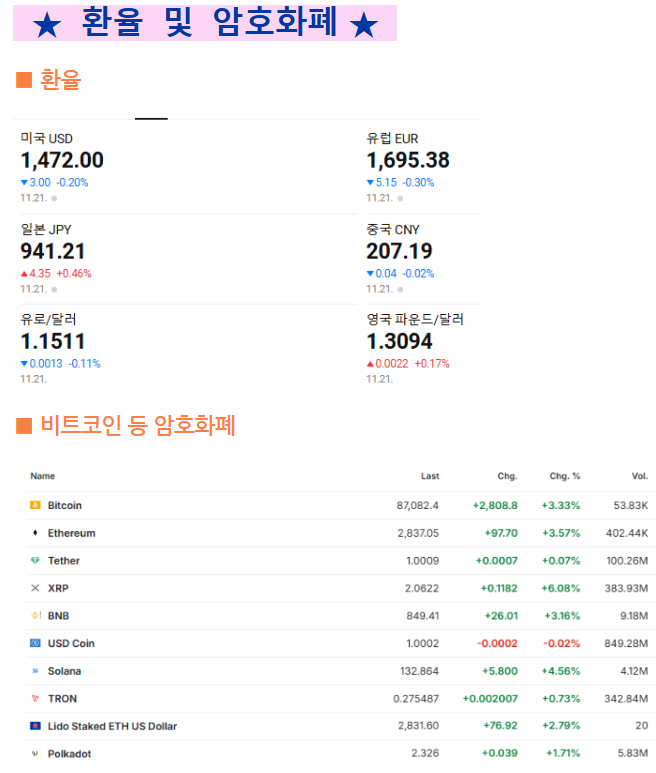
Task: Sort by Chg. % column header
Action: tap(564, 476)
